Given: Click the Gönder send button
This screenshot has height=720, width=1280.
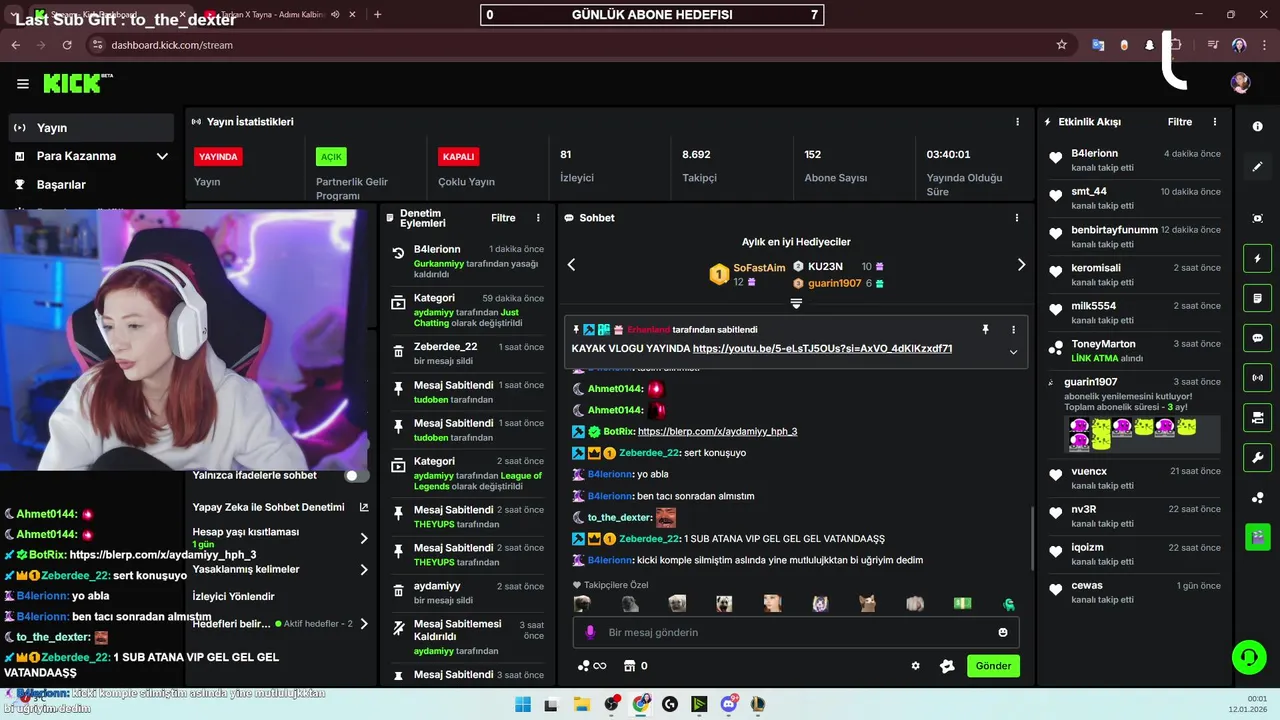Looking at the screenshot, I should click(x=993, y=666).
